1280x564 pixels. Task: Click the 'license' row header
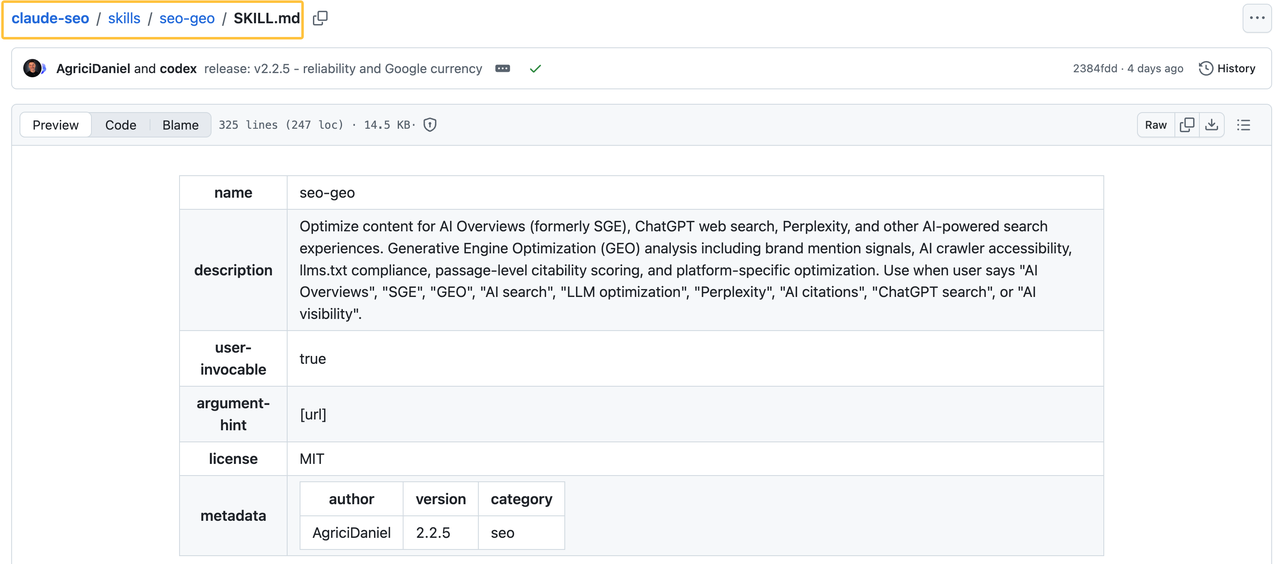pyautogui.click(x=233, y=459)
